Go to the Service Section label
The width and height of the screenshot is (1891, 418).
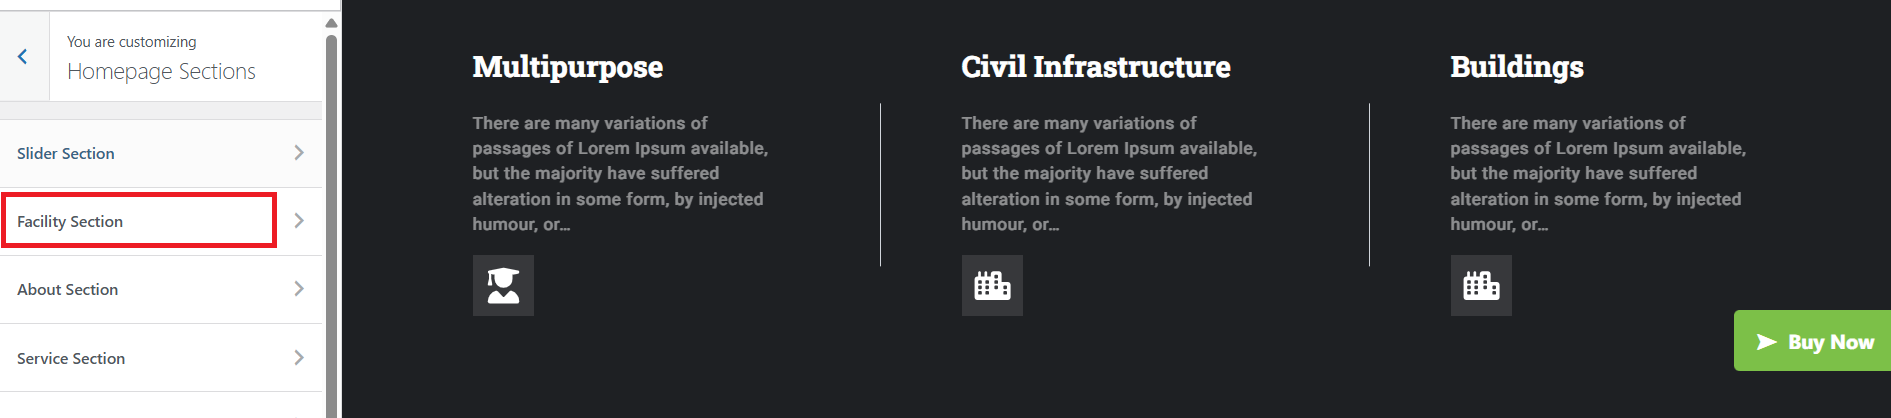[x=71, y=359]
